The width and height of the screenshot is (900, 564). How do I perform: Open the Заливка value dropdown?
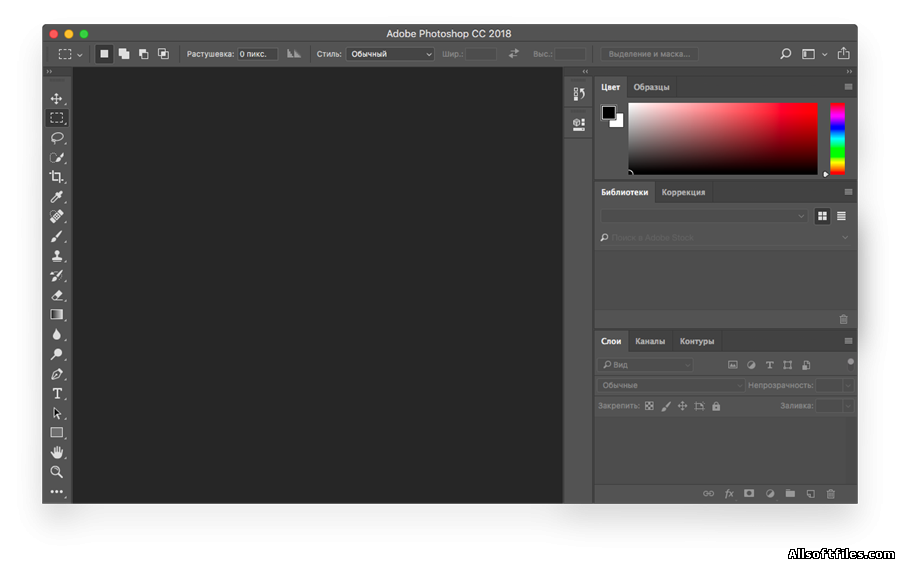pos(847,406)
